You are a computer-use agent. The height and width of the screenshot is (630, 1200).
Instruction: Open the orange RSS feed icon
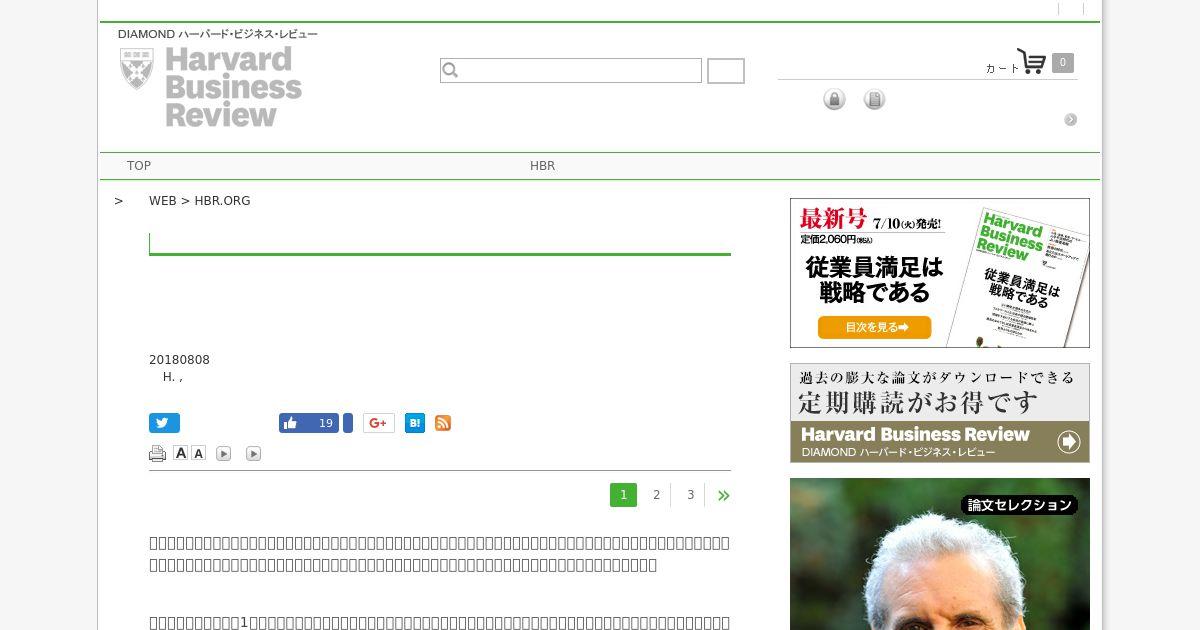click(443, 423)
